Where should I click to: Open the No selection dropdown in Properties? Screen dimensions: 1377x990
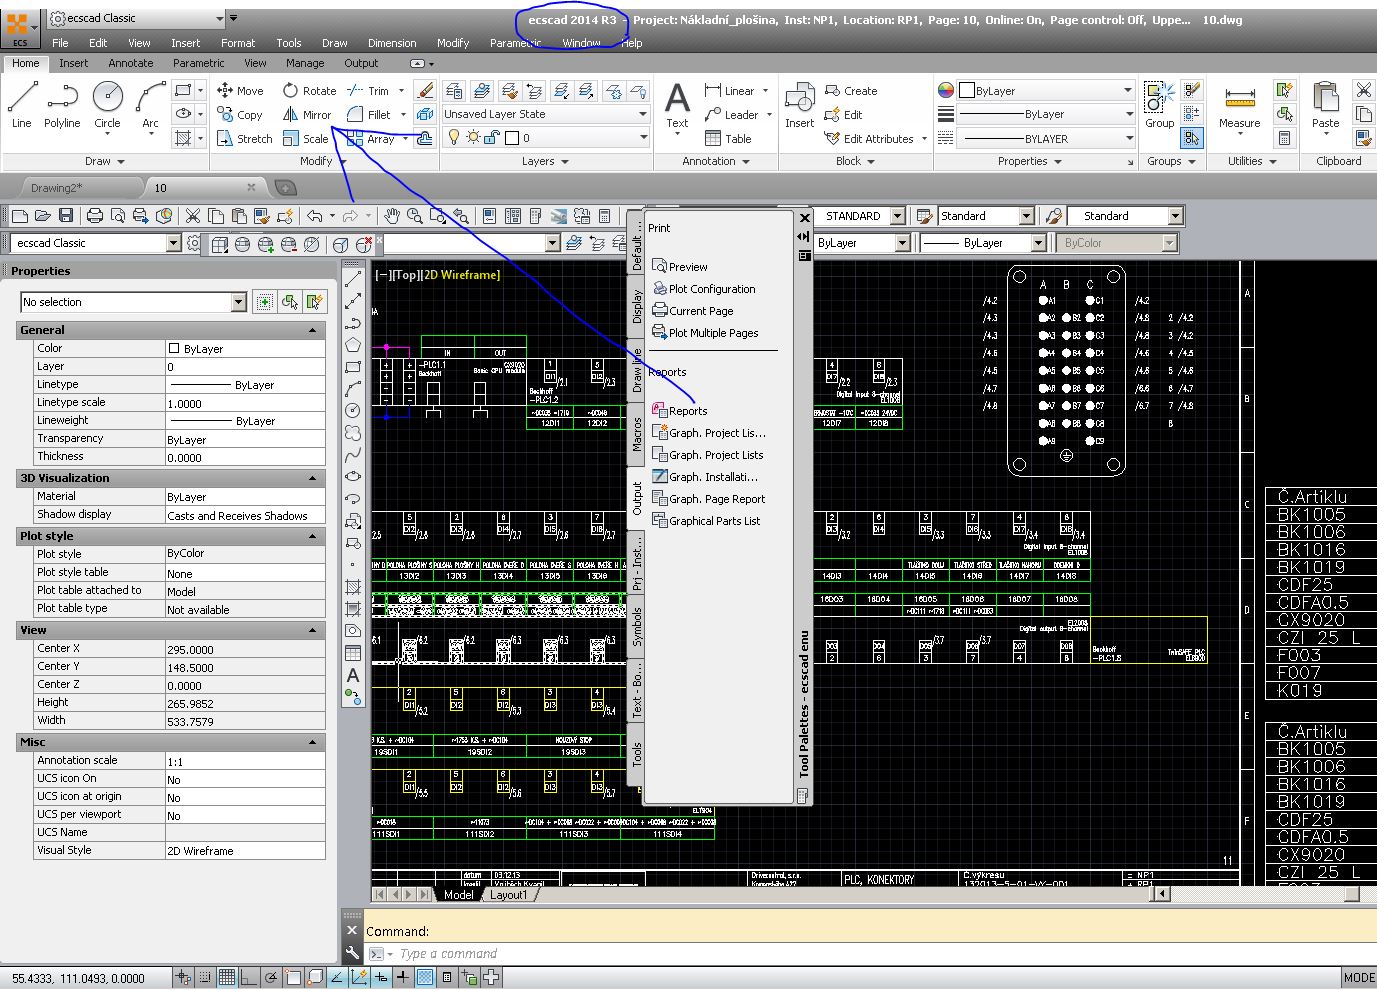(134, 302)
